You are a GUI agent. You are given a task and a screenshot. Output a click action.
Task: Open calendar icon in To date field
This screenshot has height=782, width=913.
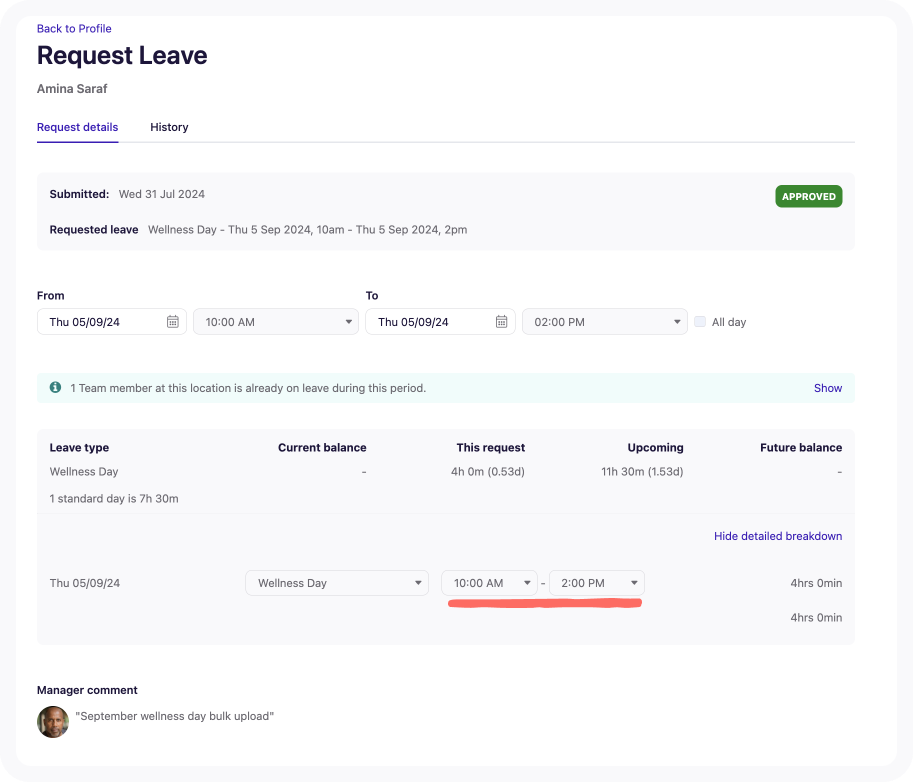click(501, 322)
